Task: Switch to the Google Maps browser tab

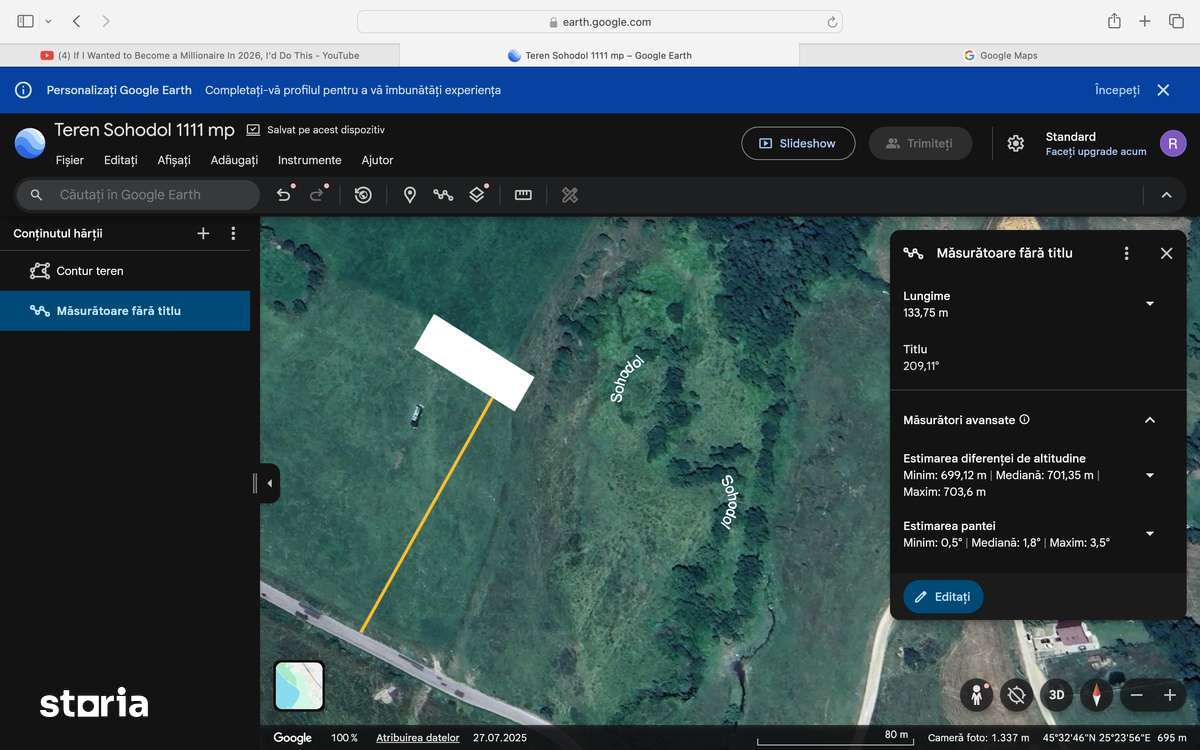Action: coord(999,56)
